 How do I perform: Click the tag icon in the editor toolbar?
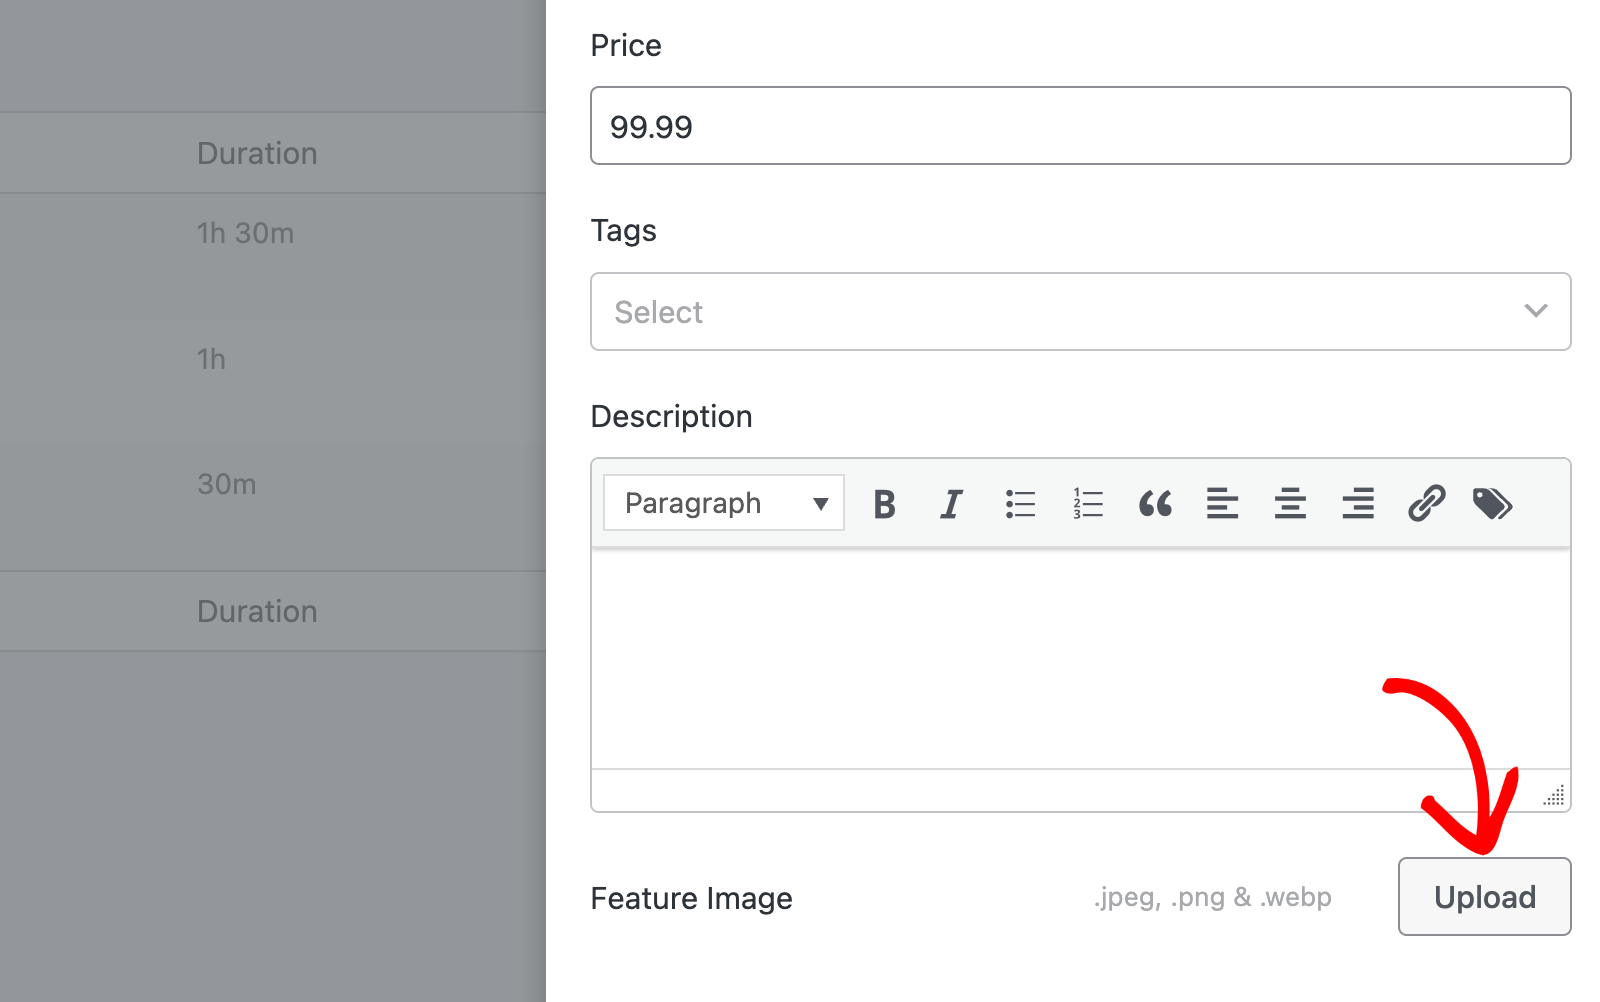(x=1492, y=504)
